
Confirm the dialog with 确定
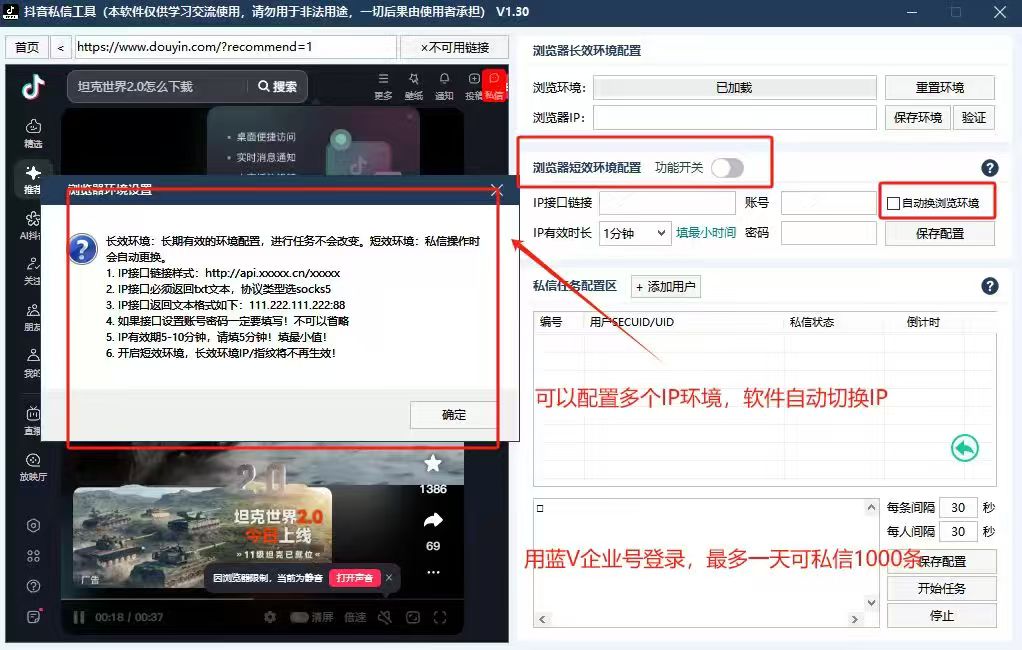point(454,415)
